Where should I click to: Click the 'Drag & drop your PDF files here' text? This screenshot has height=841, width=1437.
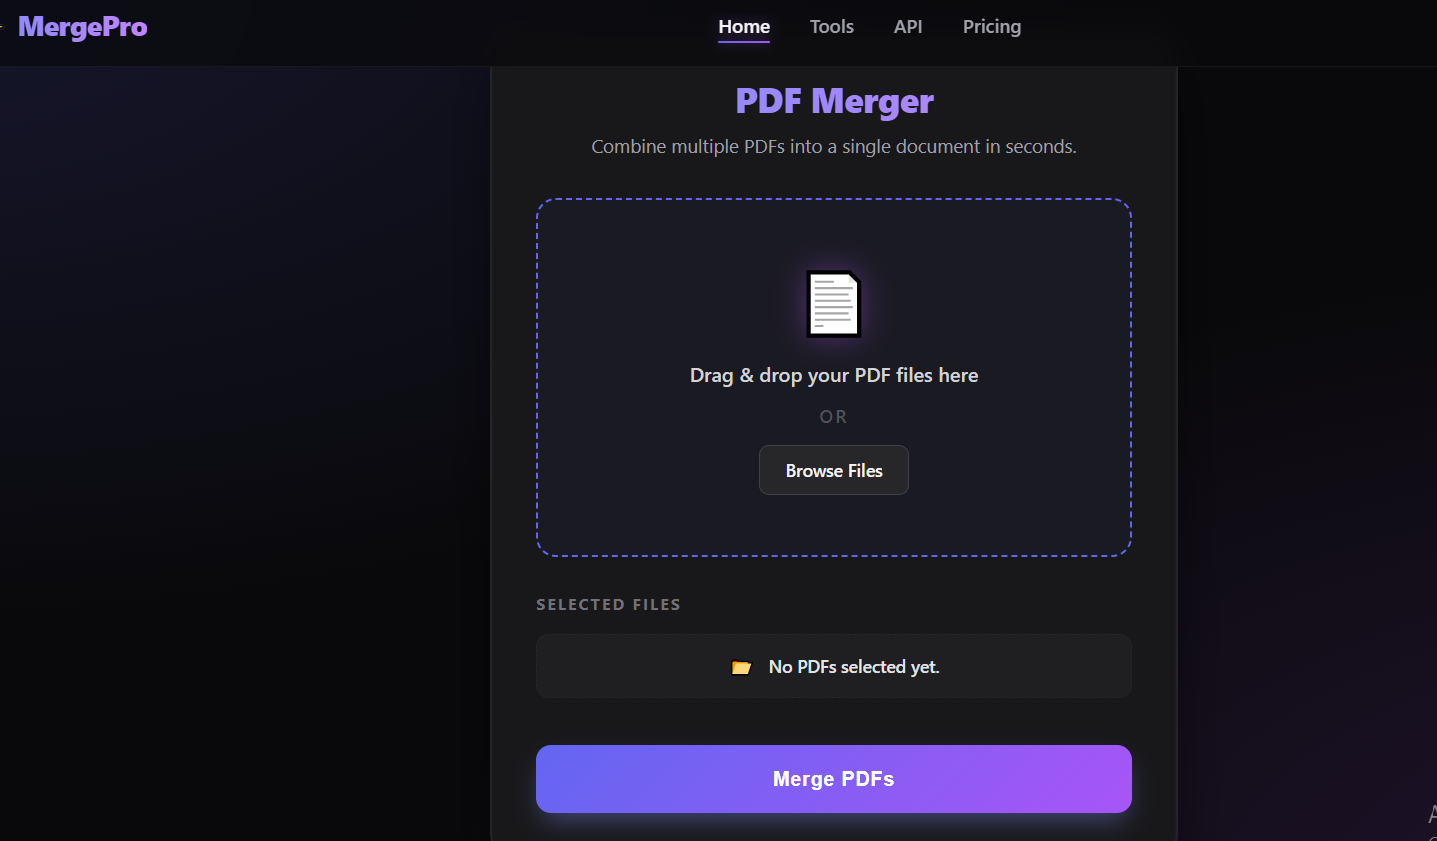(834, 375)
